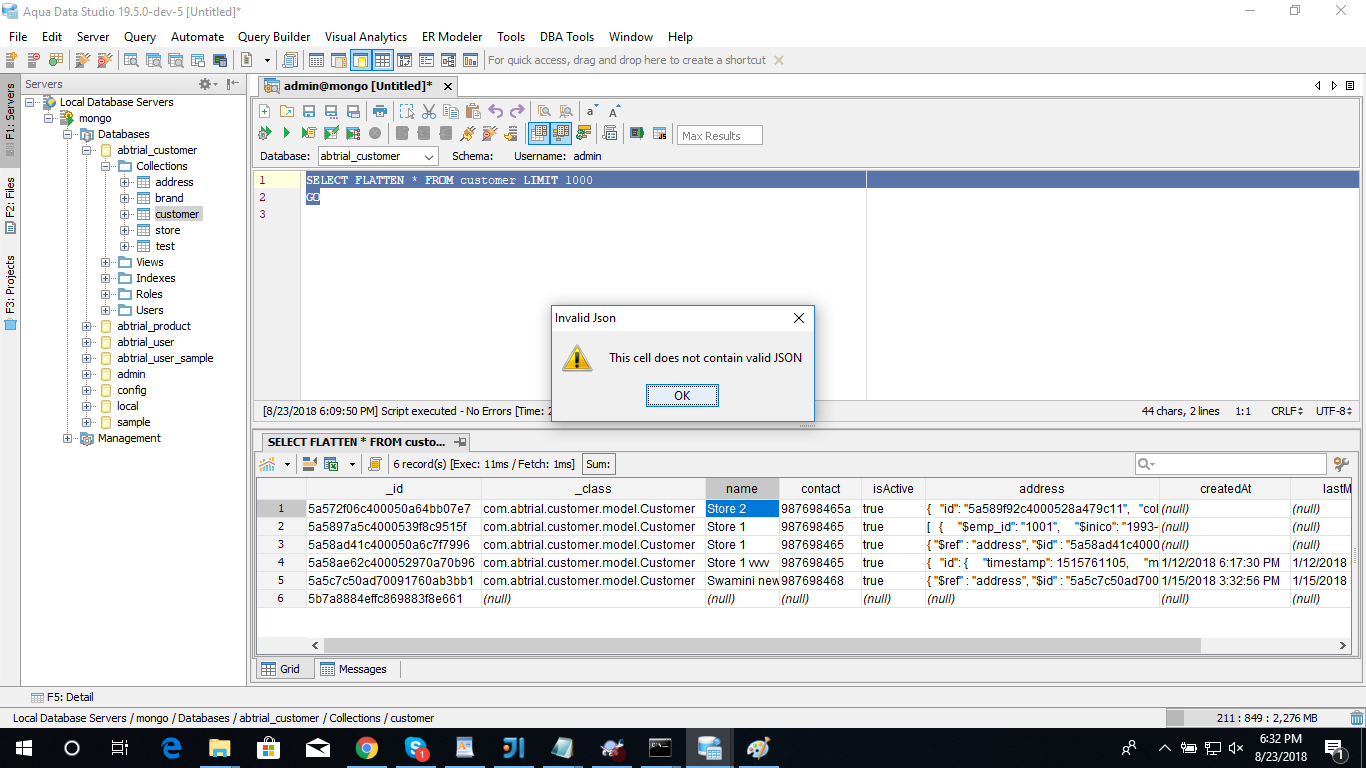Open the F5: Detail panel
Image resolution: width=1366 pixels, height=768 pixels.
point(62,697)
